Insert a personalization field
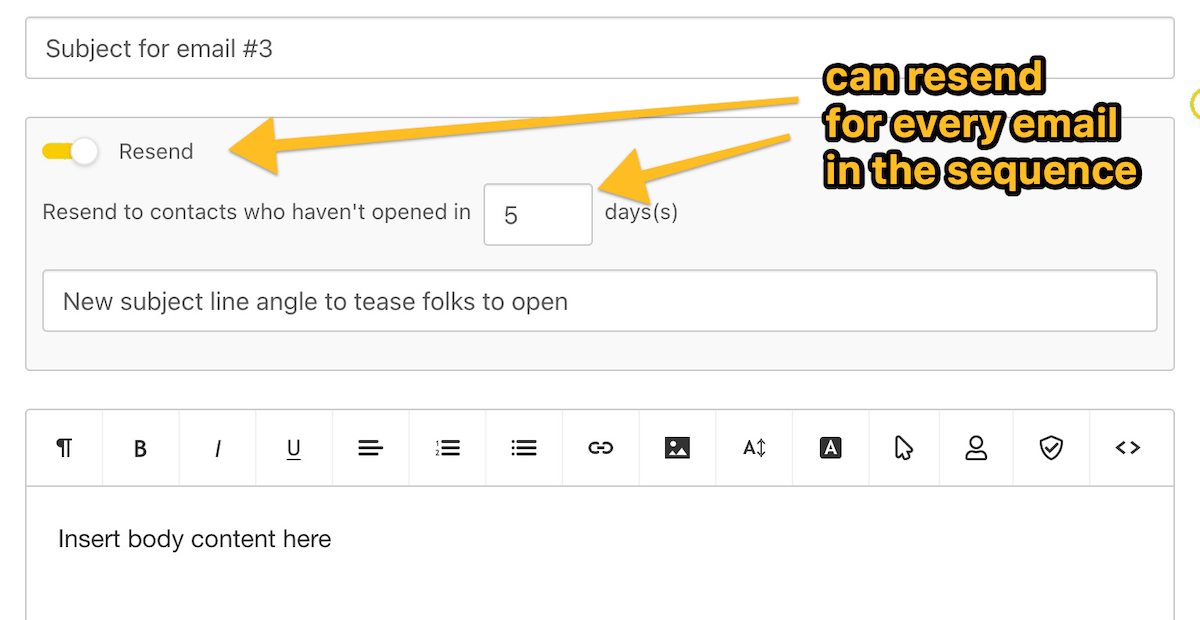The image size is (1200, 620). (x=976, y=448)
